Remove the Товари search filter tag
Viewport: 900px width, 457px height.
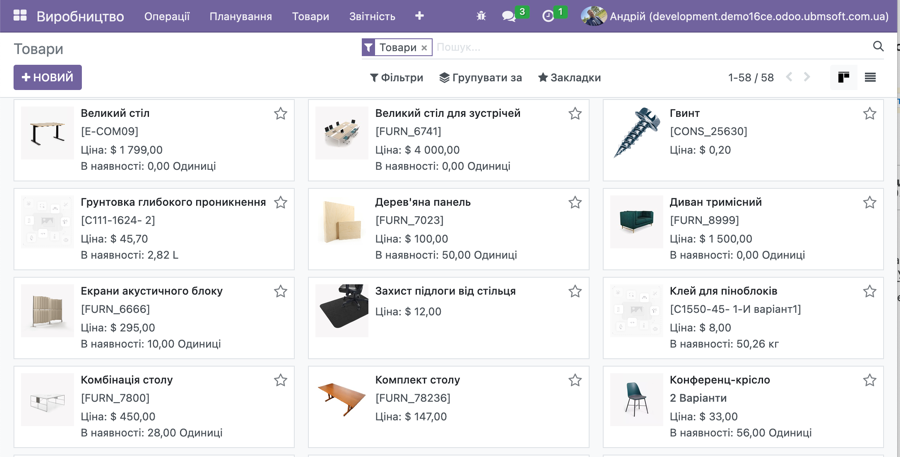coord(424,48)
